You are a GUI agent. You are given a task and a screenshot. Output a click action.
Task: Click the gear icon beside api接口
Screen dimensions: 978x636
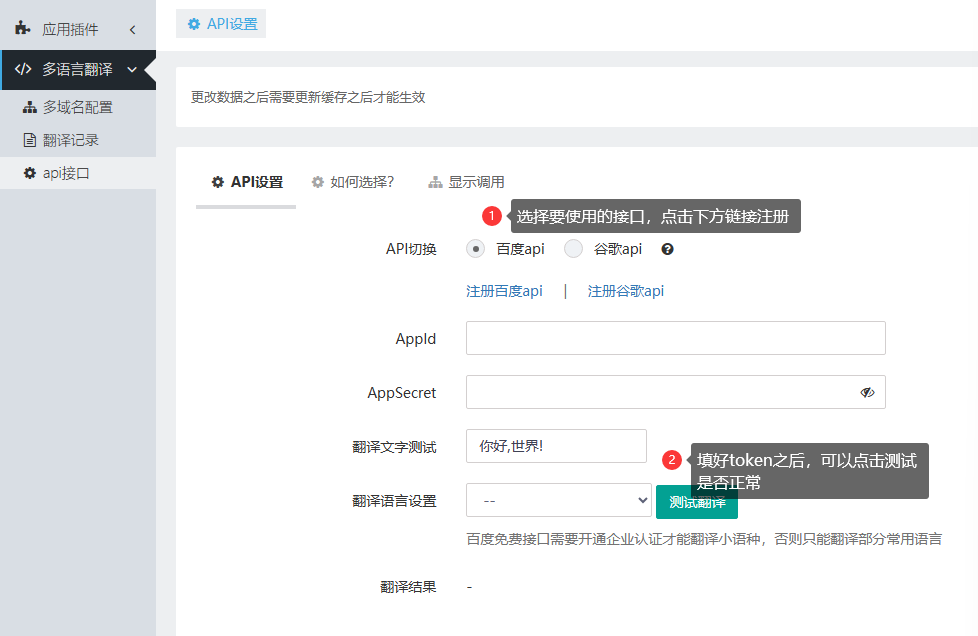click(x=29, y=173)
